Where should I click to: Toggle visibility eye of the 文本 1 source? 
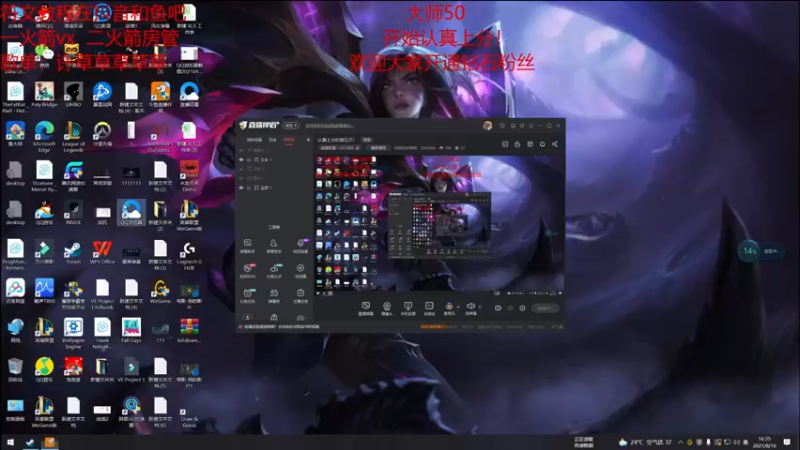point(241,160)
